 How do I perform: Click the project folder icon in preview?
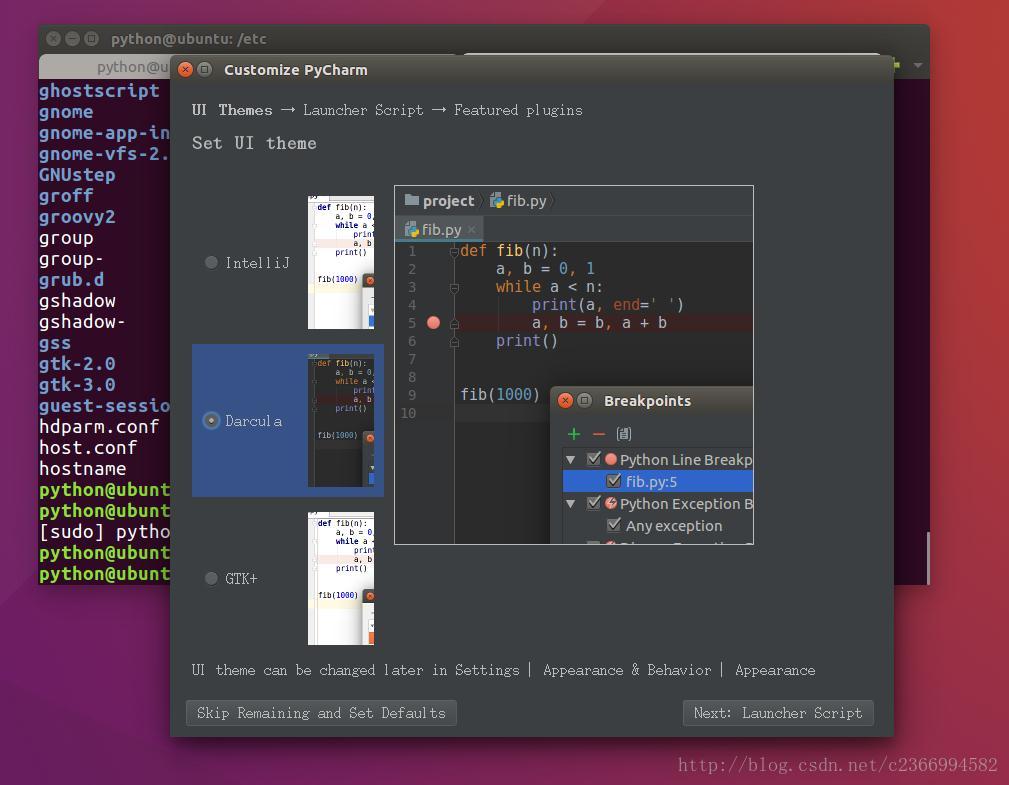coord(412,200)
